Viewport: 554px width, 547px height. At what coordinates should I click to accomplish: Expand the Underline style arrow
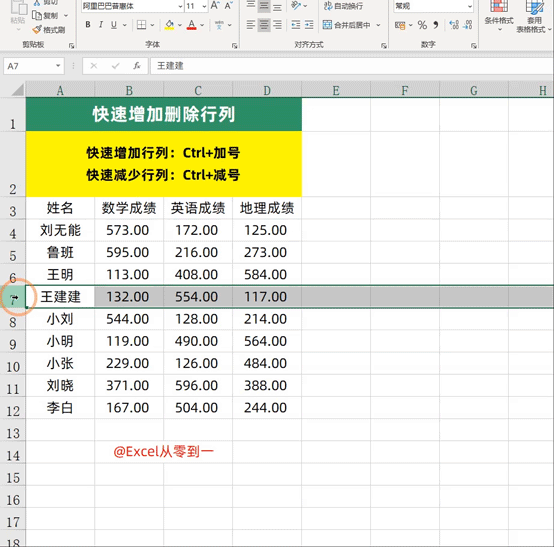click(x=125, y=25)
